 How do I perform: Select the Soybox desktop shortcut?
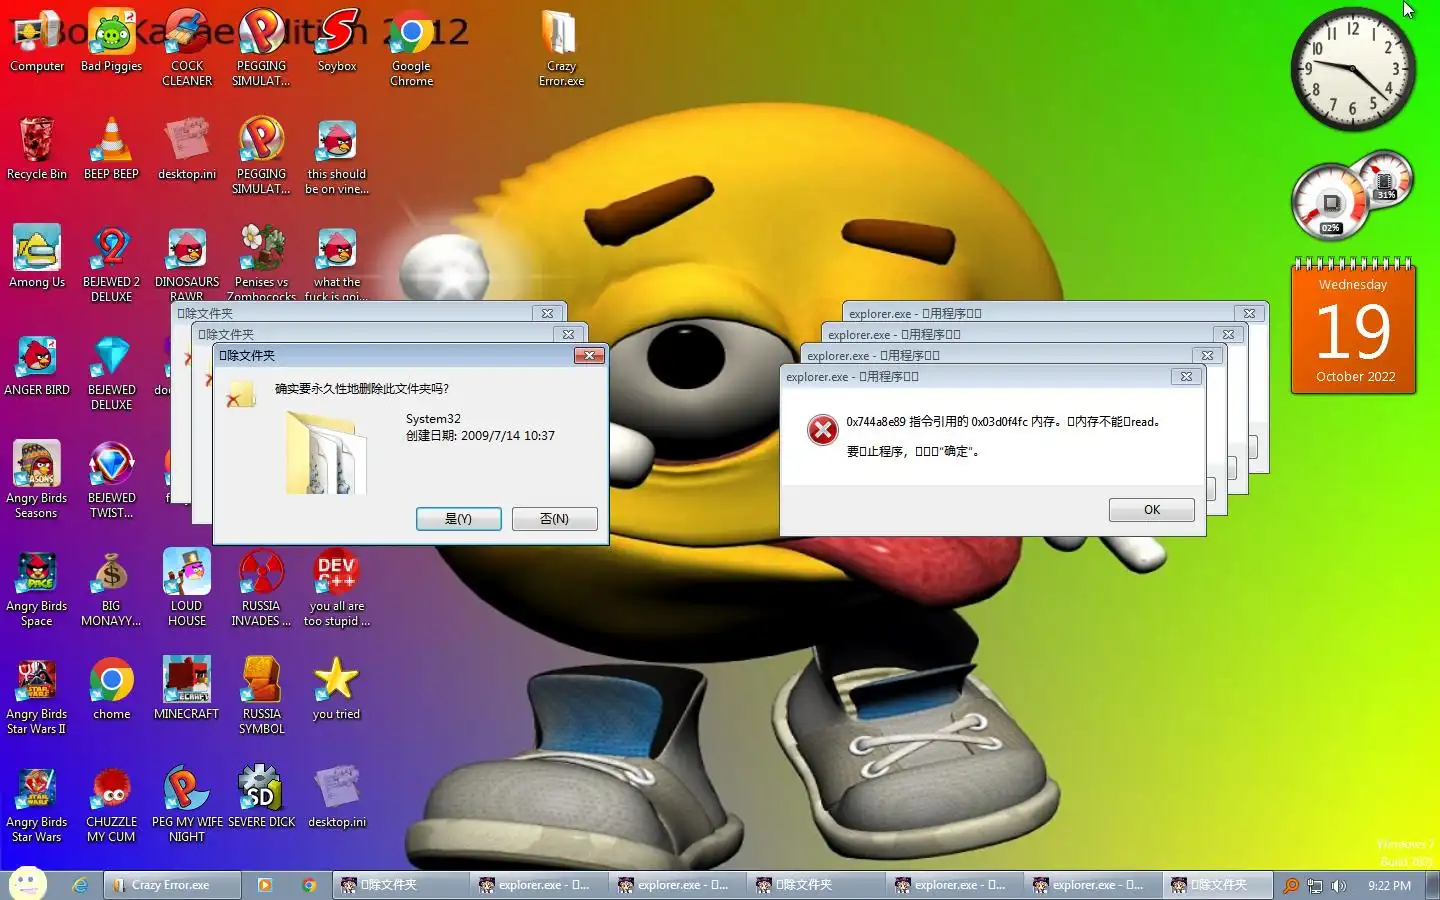coord(337,42)
